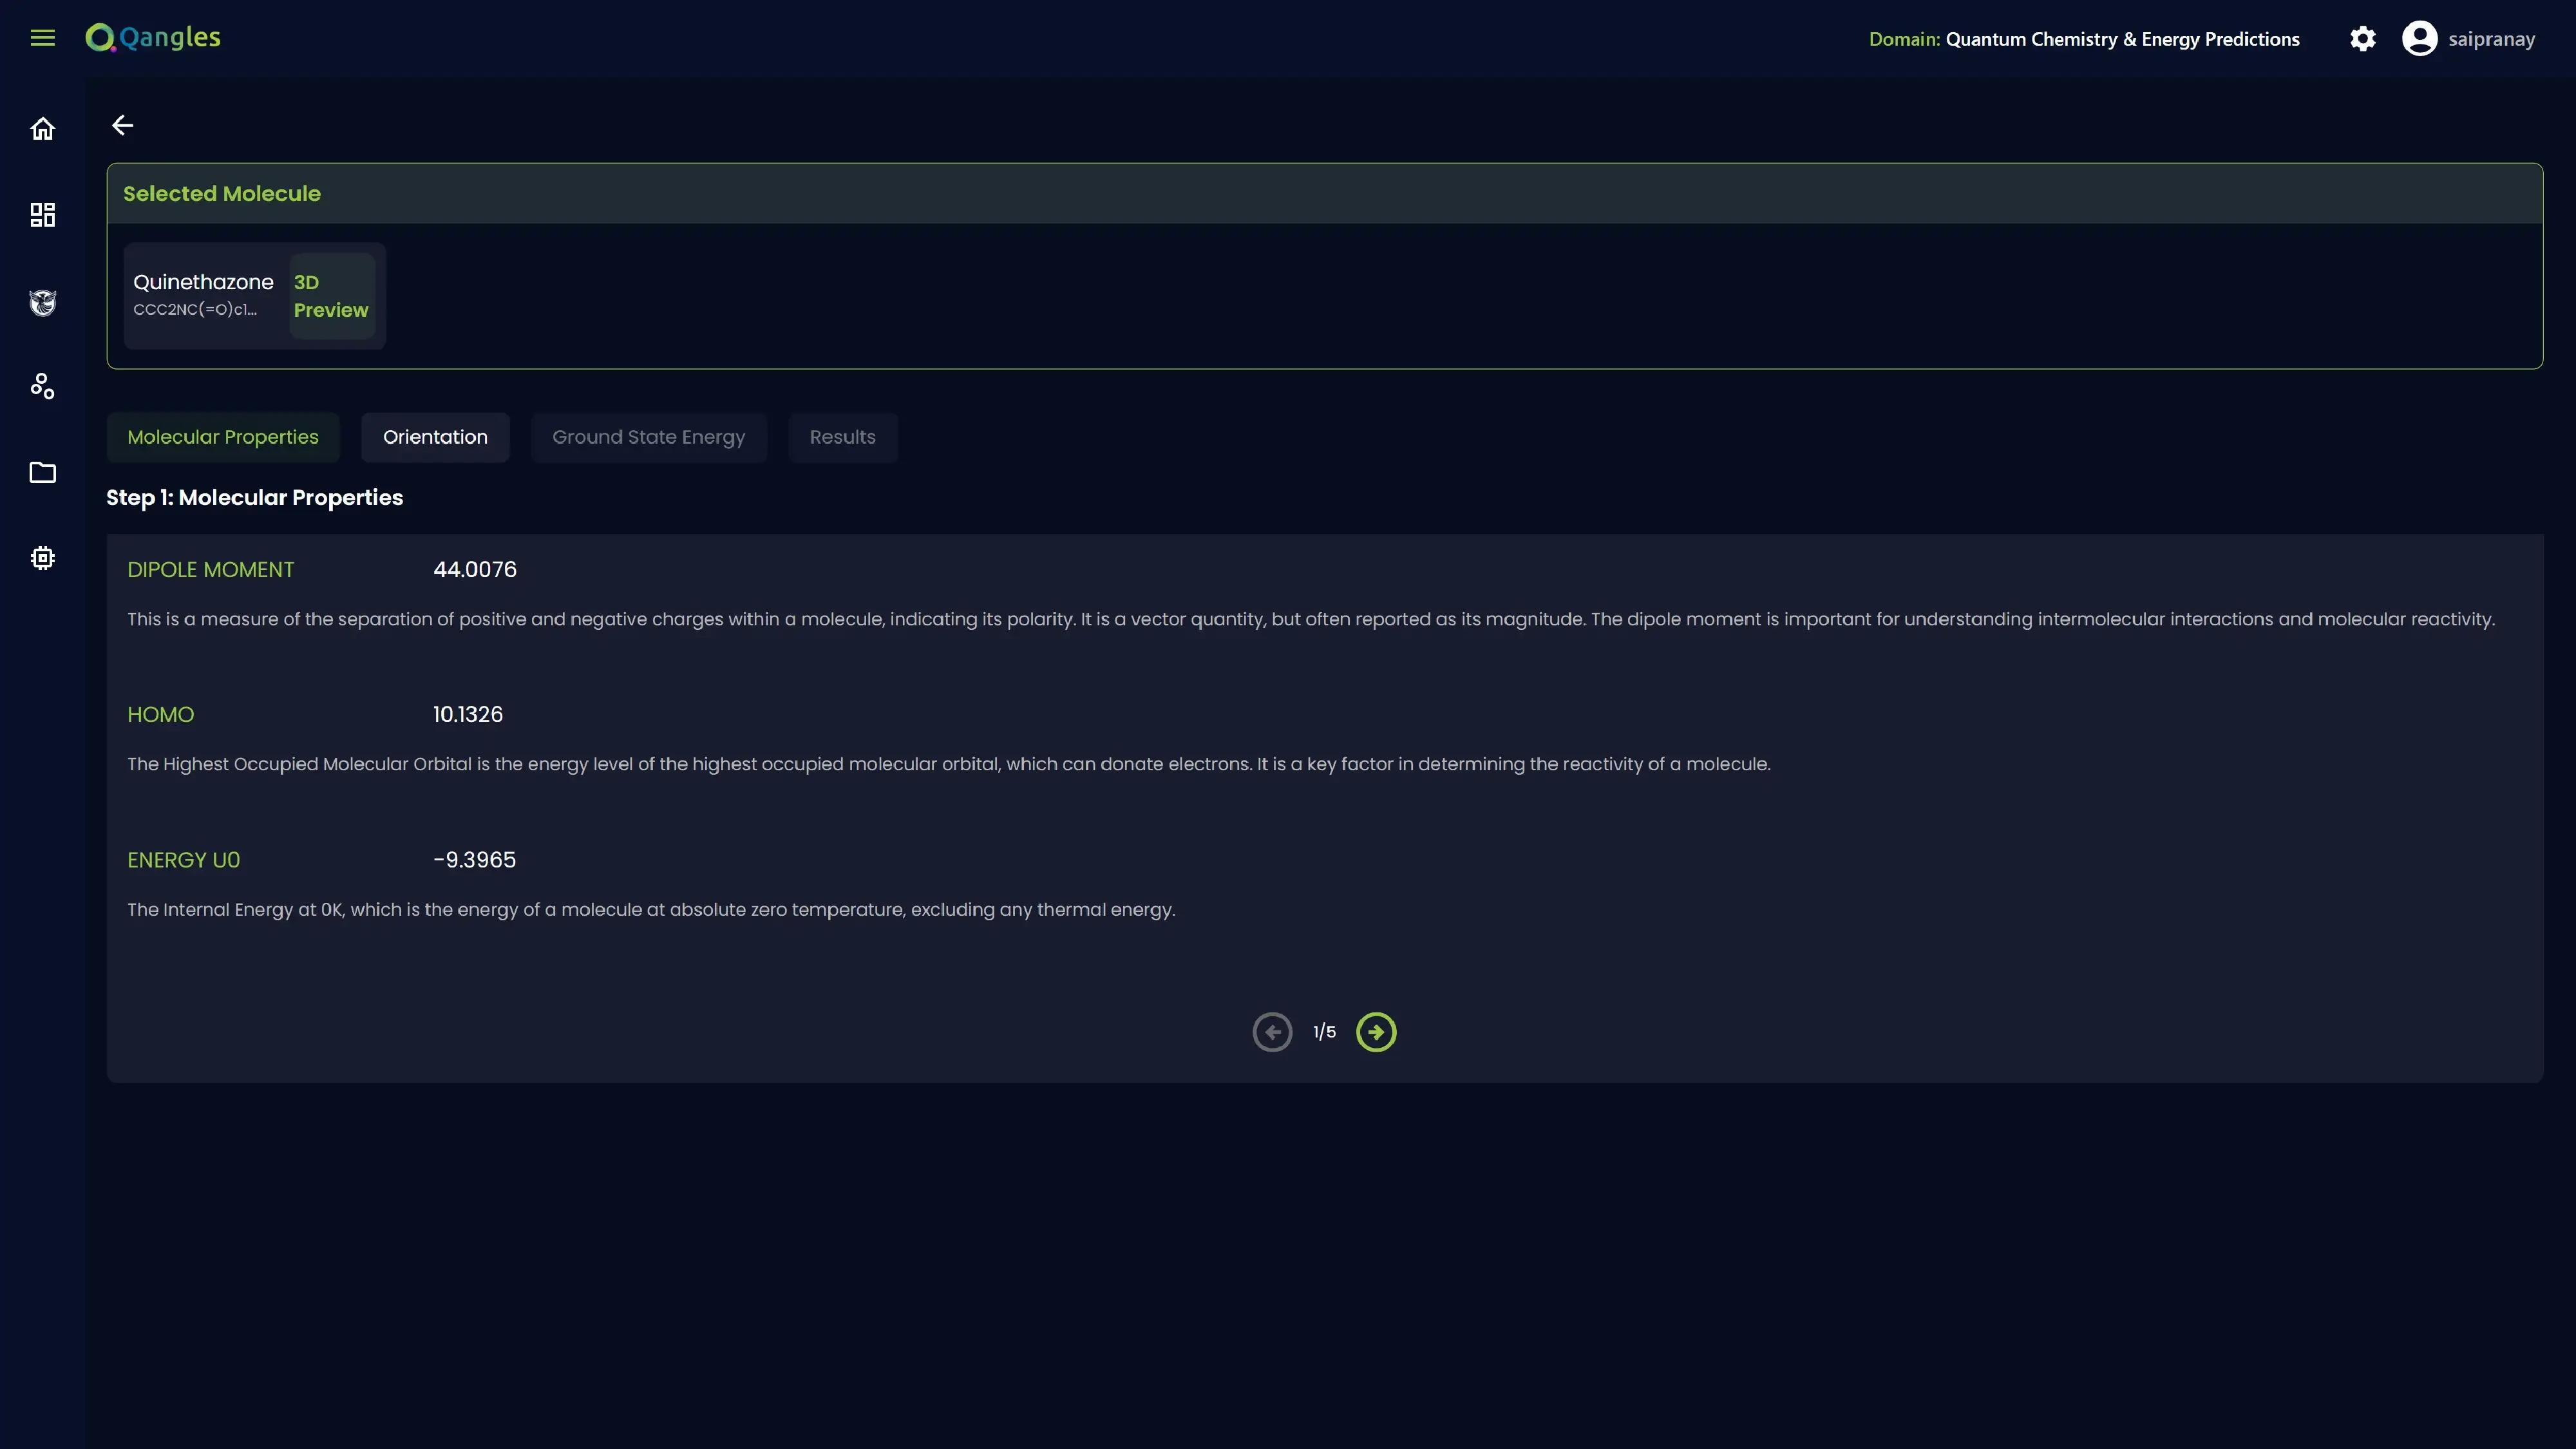2576x1449 pixels.
Task: Click the Qangles logo
Action: point(154,38)
